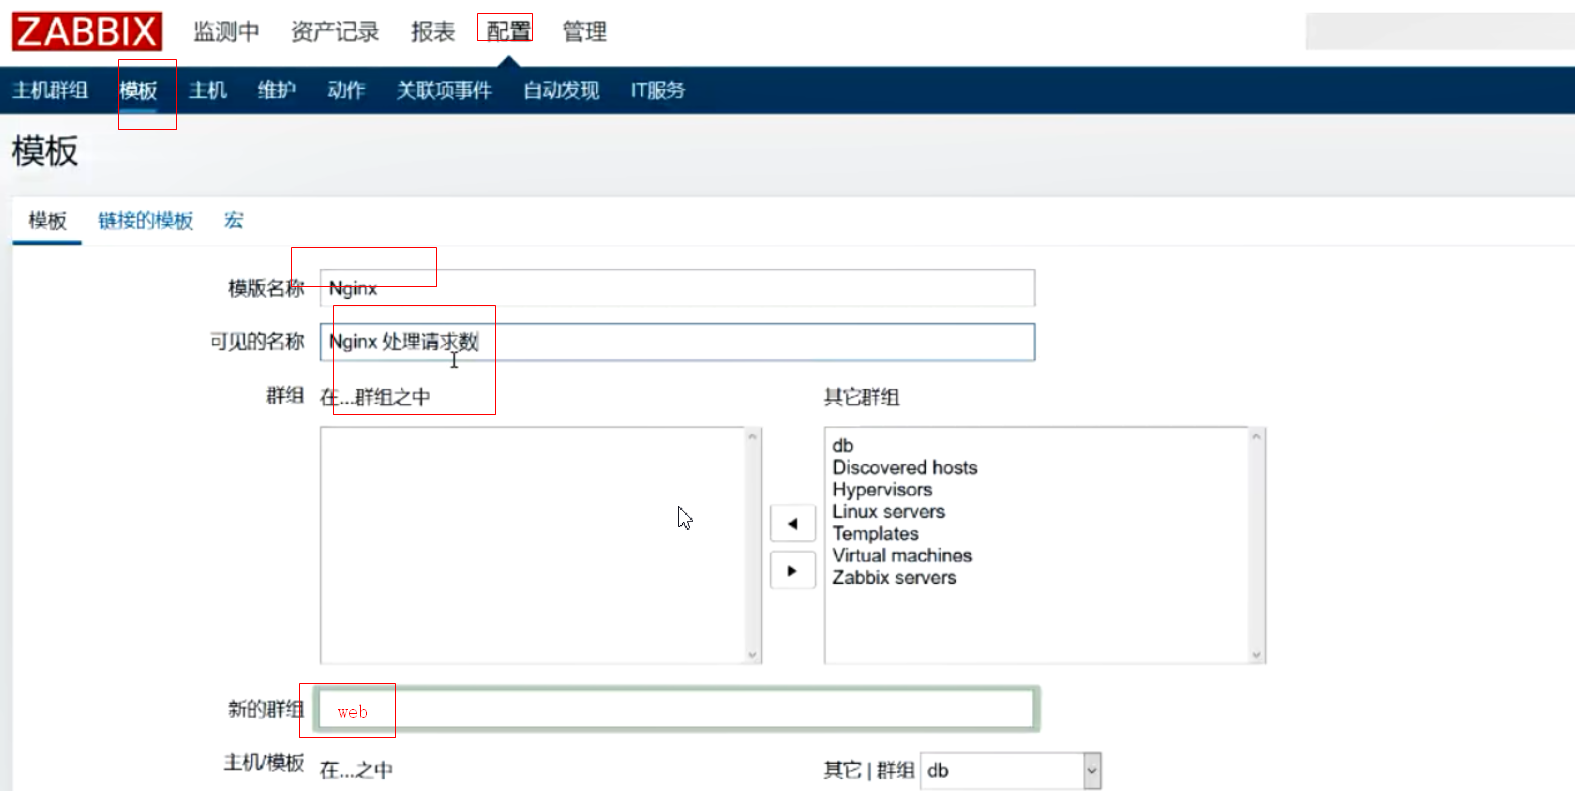Viewport: 1575px width, 791px height.
Task: Move selected group right with arrow button
Action: click(793, 571)
